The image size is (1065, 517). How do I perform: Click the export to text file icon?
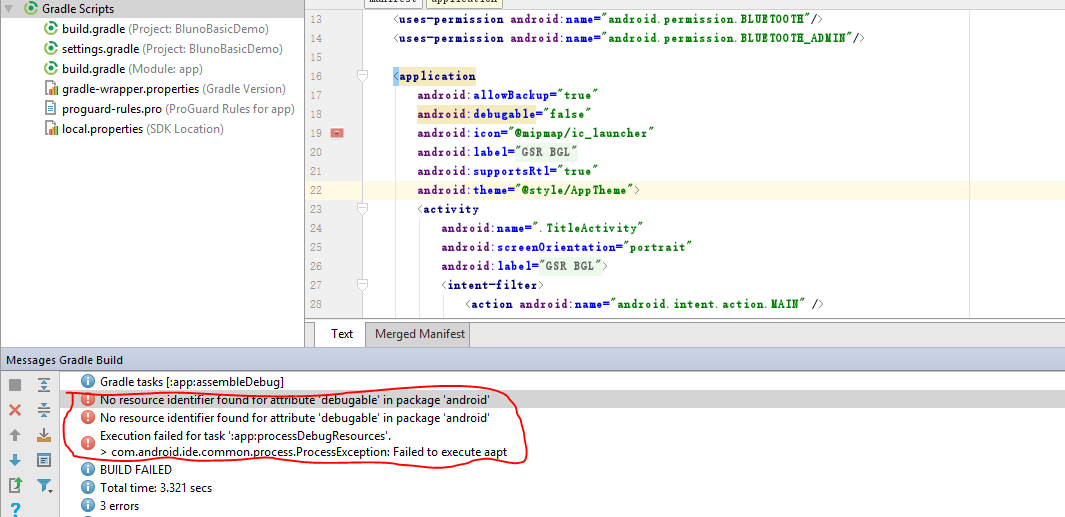15,485
